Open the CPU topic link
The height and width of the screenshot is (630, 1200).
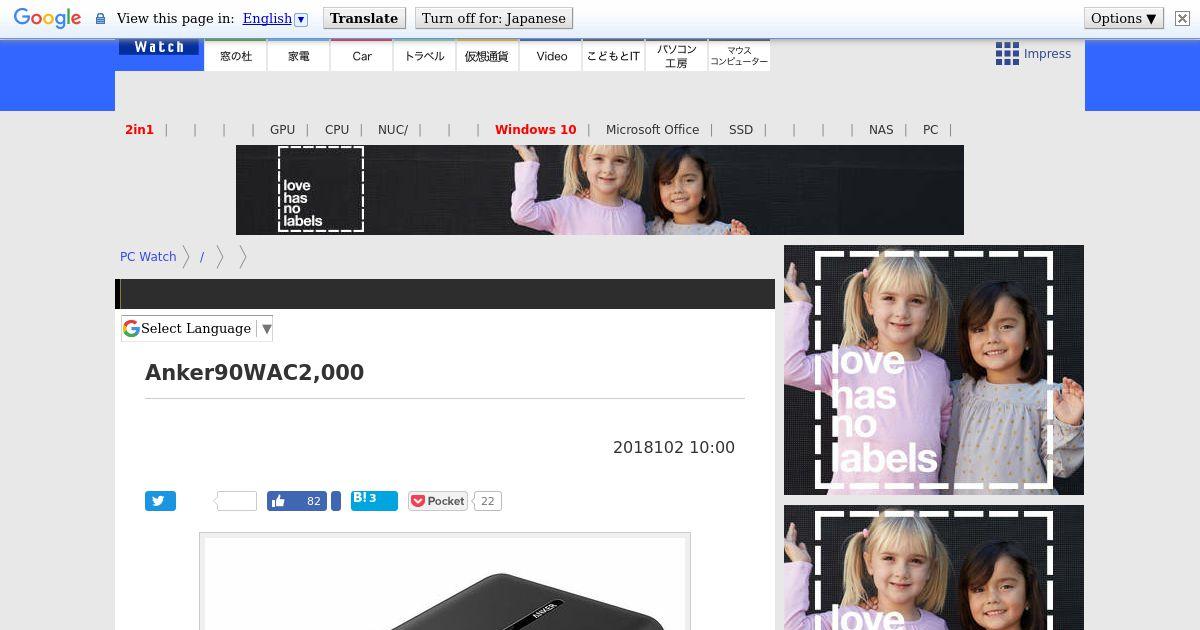click(x=337, y=130)
